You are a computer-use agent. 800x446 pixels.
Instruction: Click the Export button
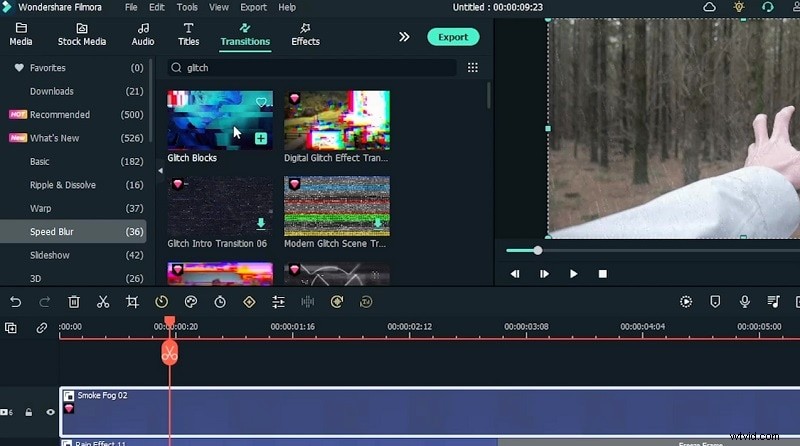[x=453, y=37]
